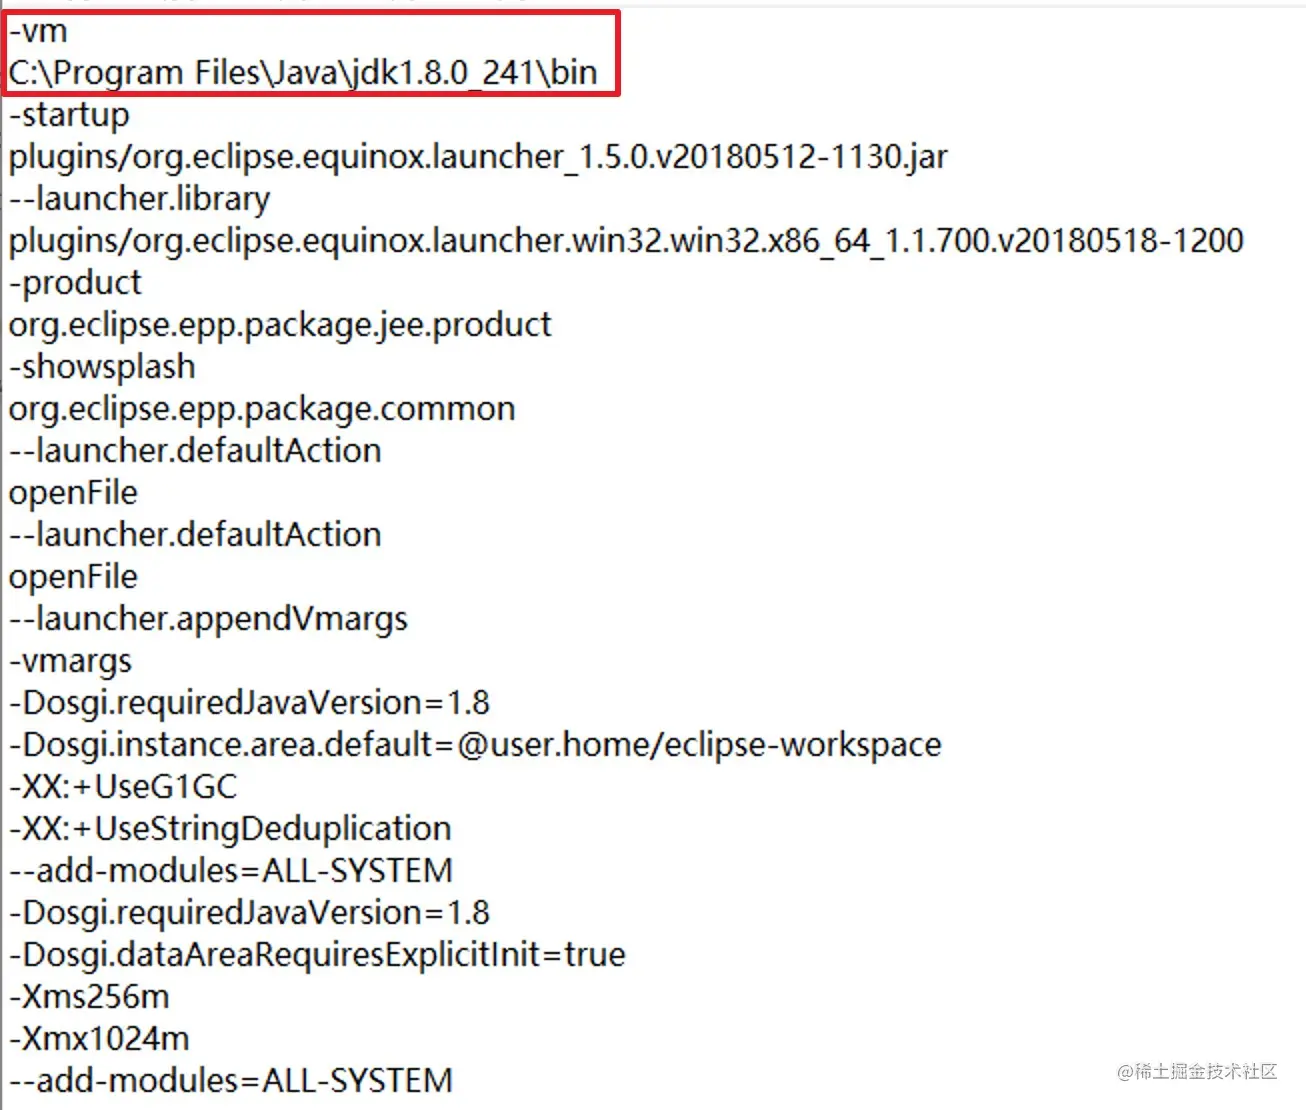Select the "-XX:+UseStringDeduplication" line
Viewport: 1306px width, 1110px height.
click(230, 829)
